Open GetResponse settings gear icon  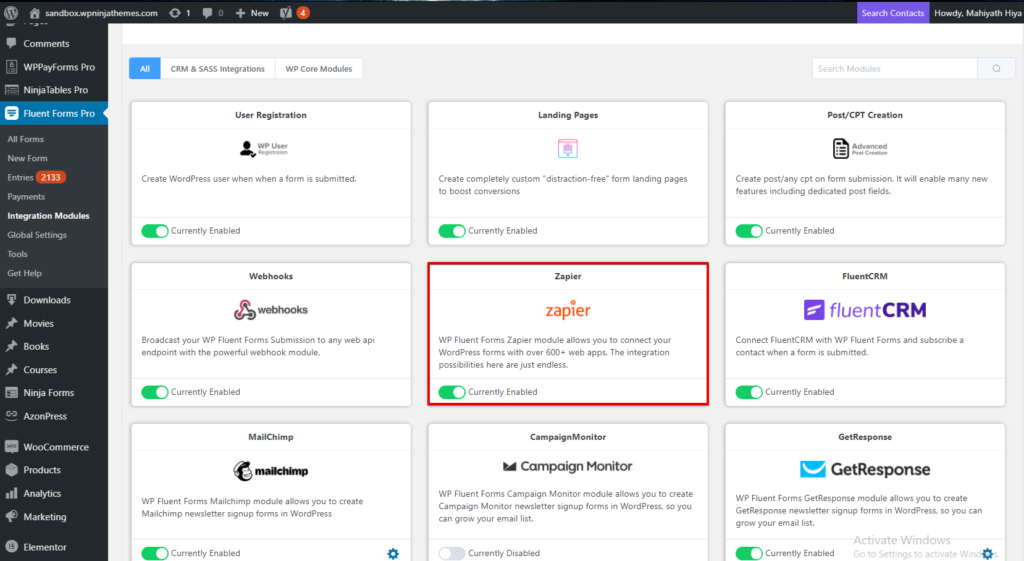(987, 554)
